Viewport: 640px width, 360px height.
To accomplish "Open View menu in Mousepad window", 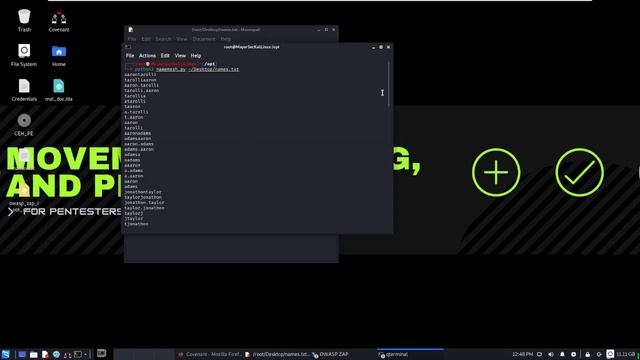I will pos(182,39).
